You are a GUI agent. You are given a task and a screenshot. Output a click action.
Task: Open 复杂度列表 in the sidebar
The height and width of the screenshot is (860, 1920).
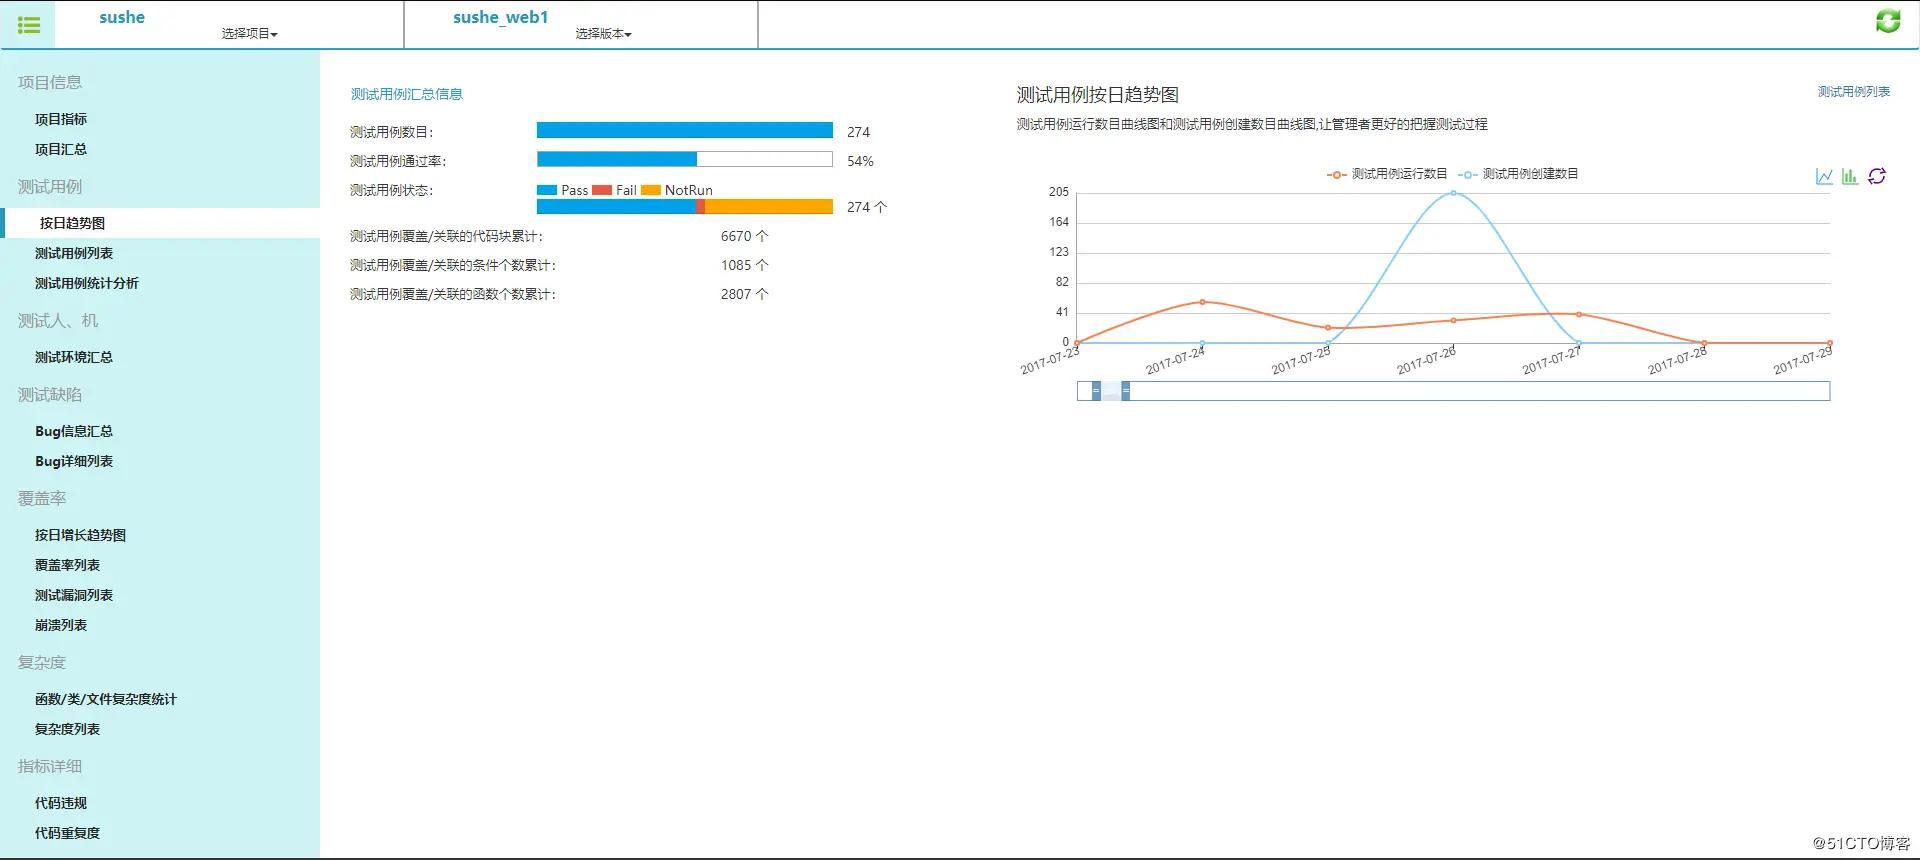tap(68, 729)
